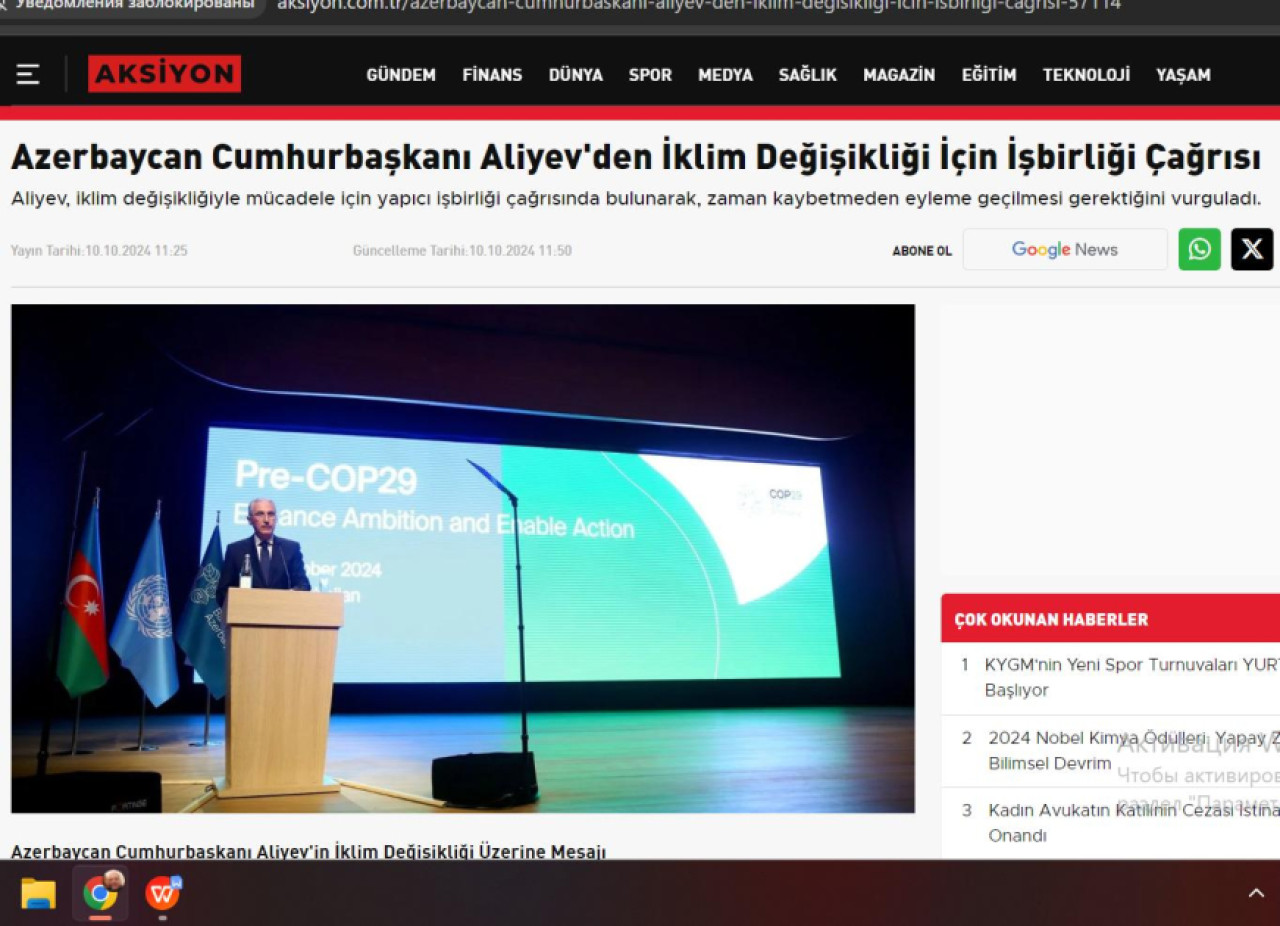Click the article summary paragraph
The image size is (1280, 926).
coord(636,198)
